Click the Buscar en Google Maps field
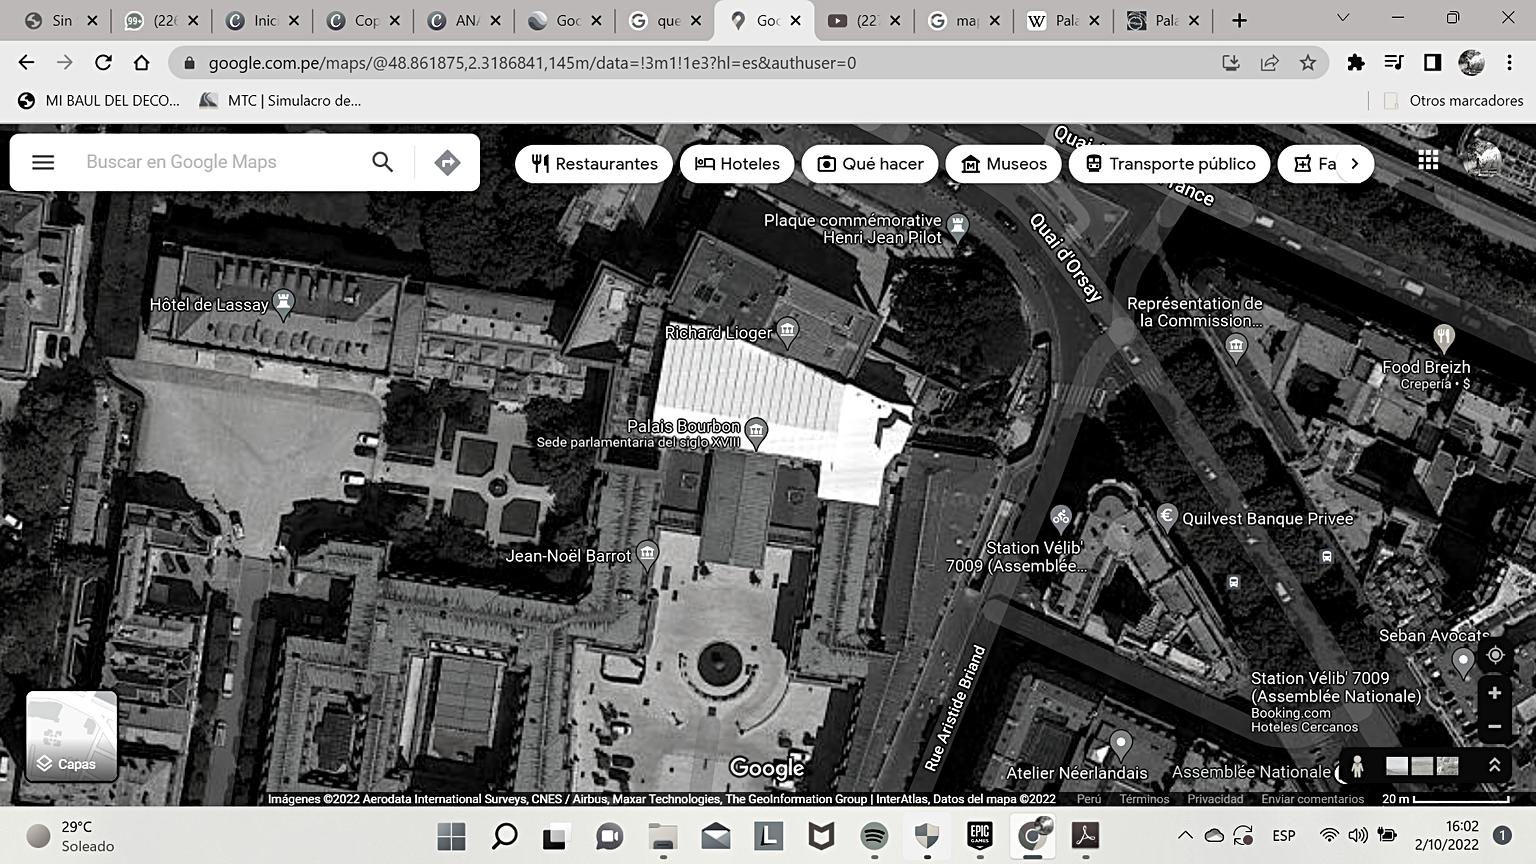1536x864 pixels. tap(220, 162)
